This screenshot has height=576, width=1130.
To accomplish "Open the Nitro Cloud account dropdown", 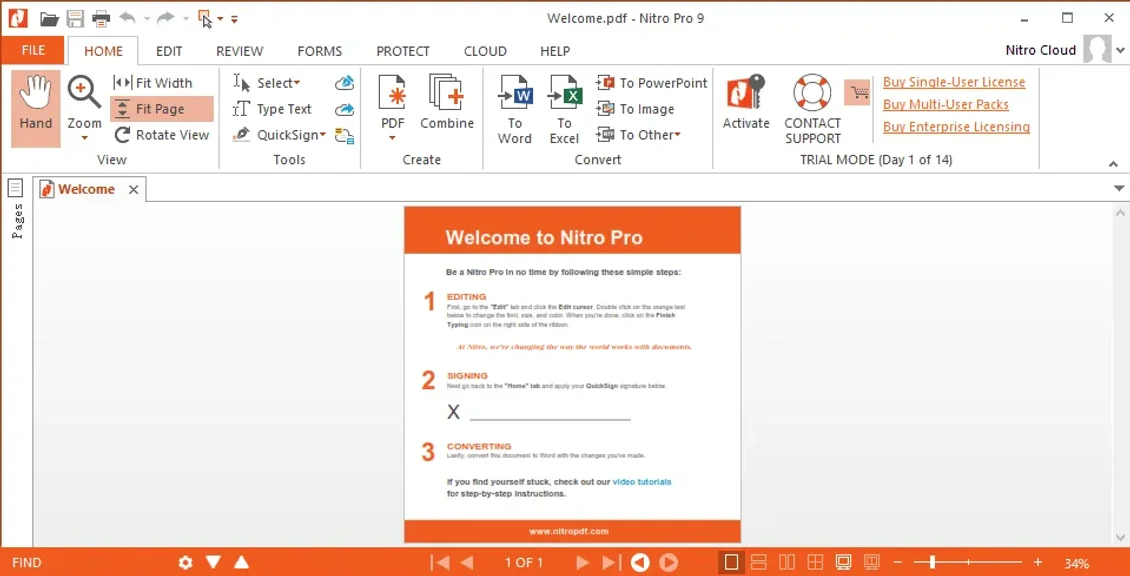I will pos(1120,50).
